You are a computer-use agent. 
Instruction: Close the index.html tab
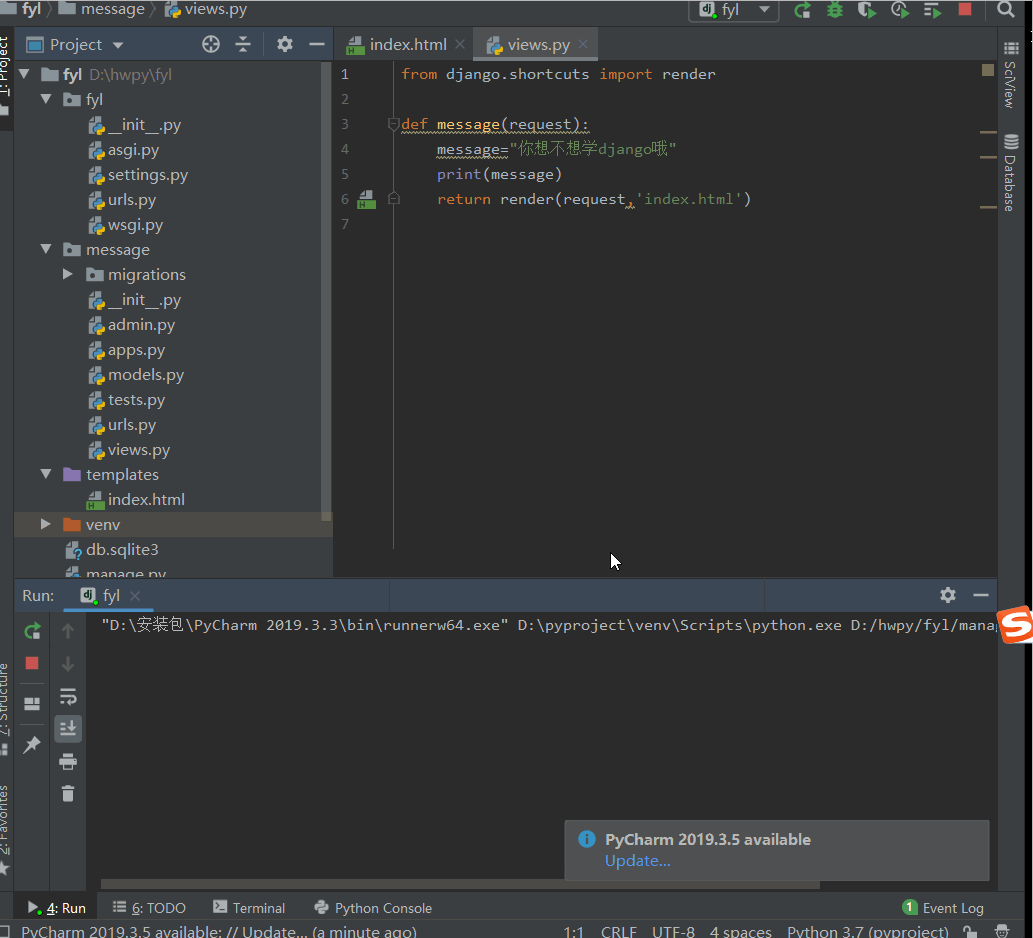460,44
